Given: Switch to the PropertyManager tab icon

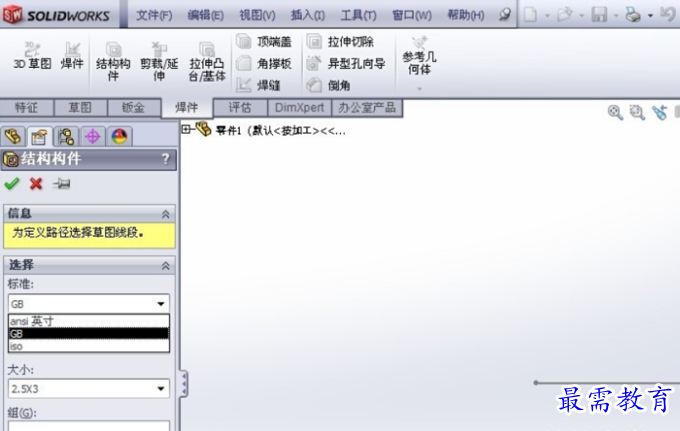Looking at the screenshot, I should pos(39,137).
